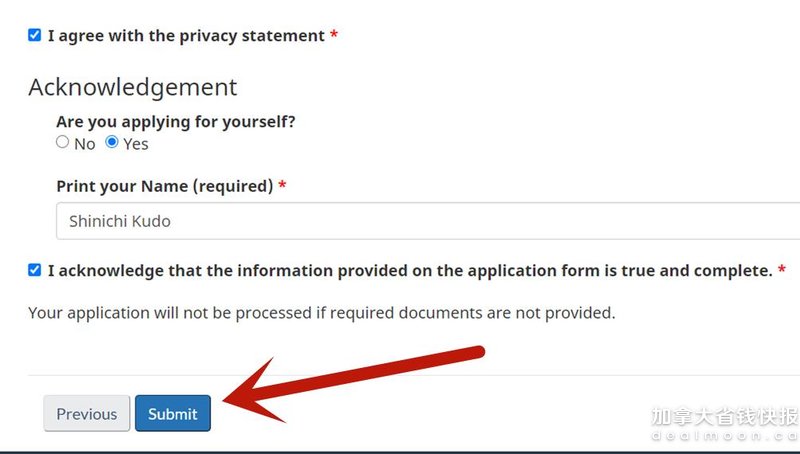Click the red asterisk beside Print your Name
This screenshot has width=800, height=454.
(282, 186)
